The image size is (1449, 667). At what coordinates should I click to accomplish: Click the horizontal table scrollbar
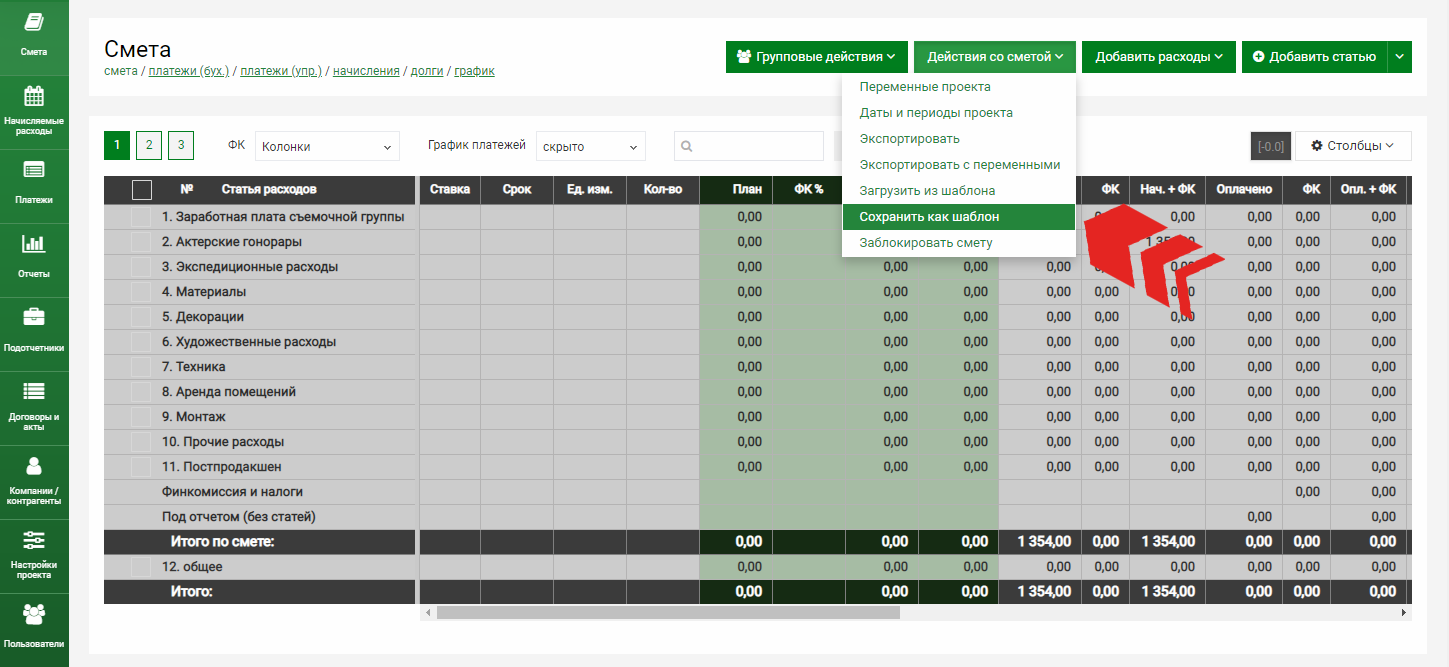pos(668,612)
